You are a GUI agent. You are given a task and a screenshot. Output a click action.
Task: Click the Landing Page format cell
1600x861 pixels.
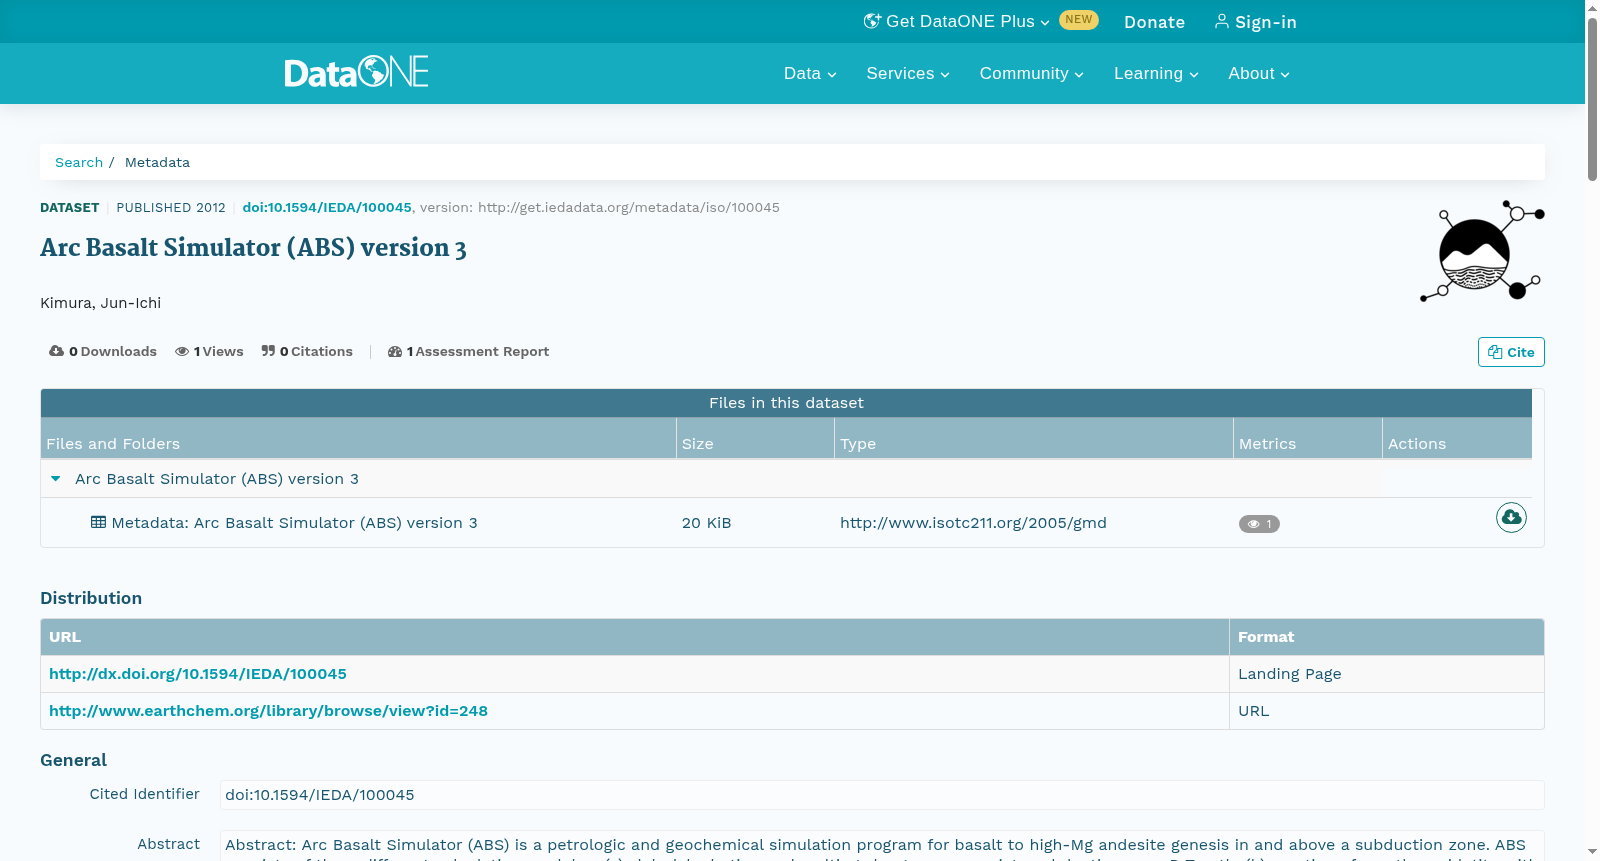tap(1289, 674)
